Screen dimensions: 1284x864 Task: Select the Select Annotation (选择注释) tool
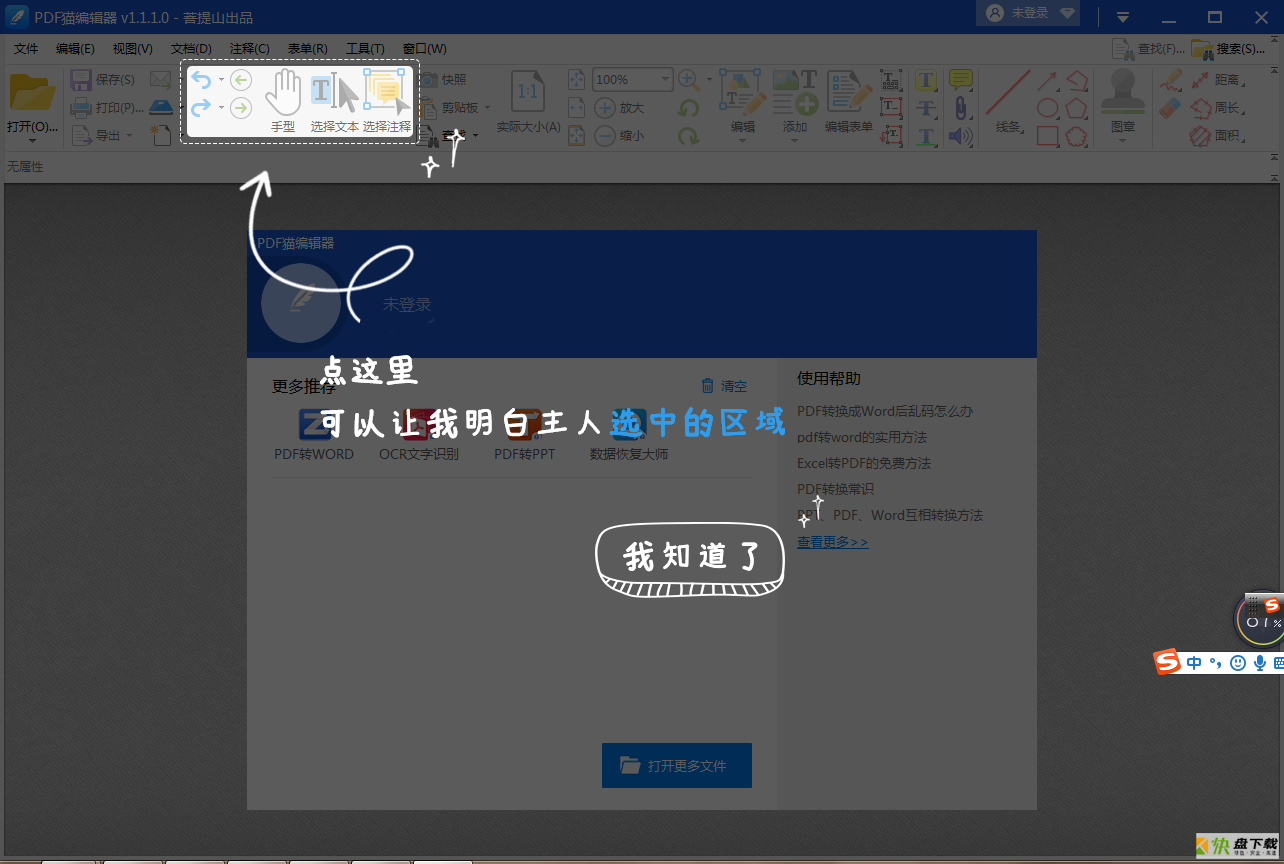pyautogui.click(x=387, y=100)
